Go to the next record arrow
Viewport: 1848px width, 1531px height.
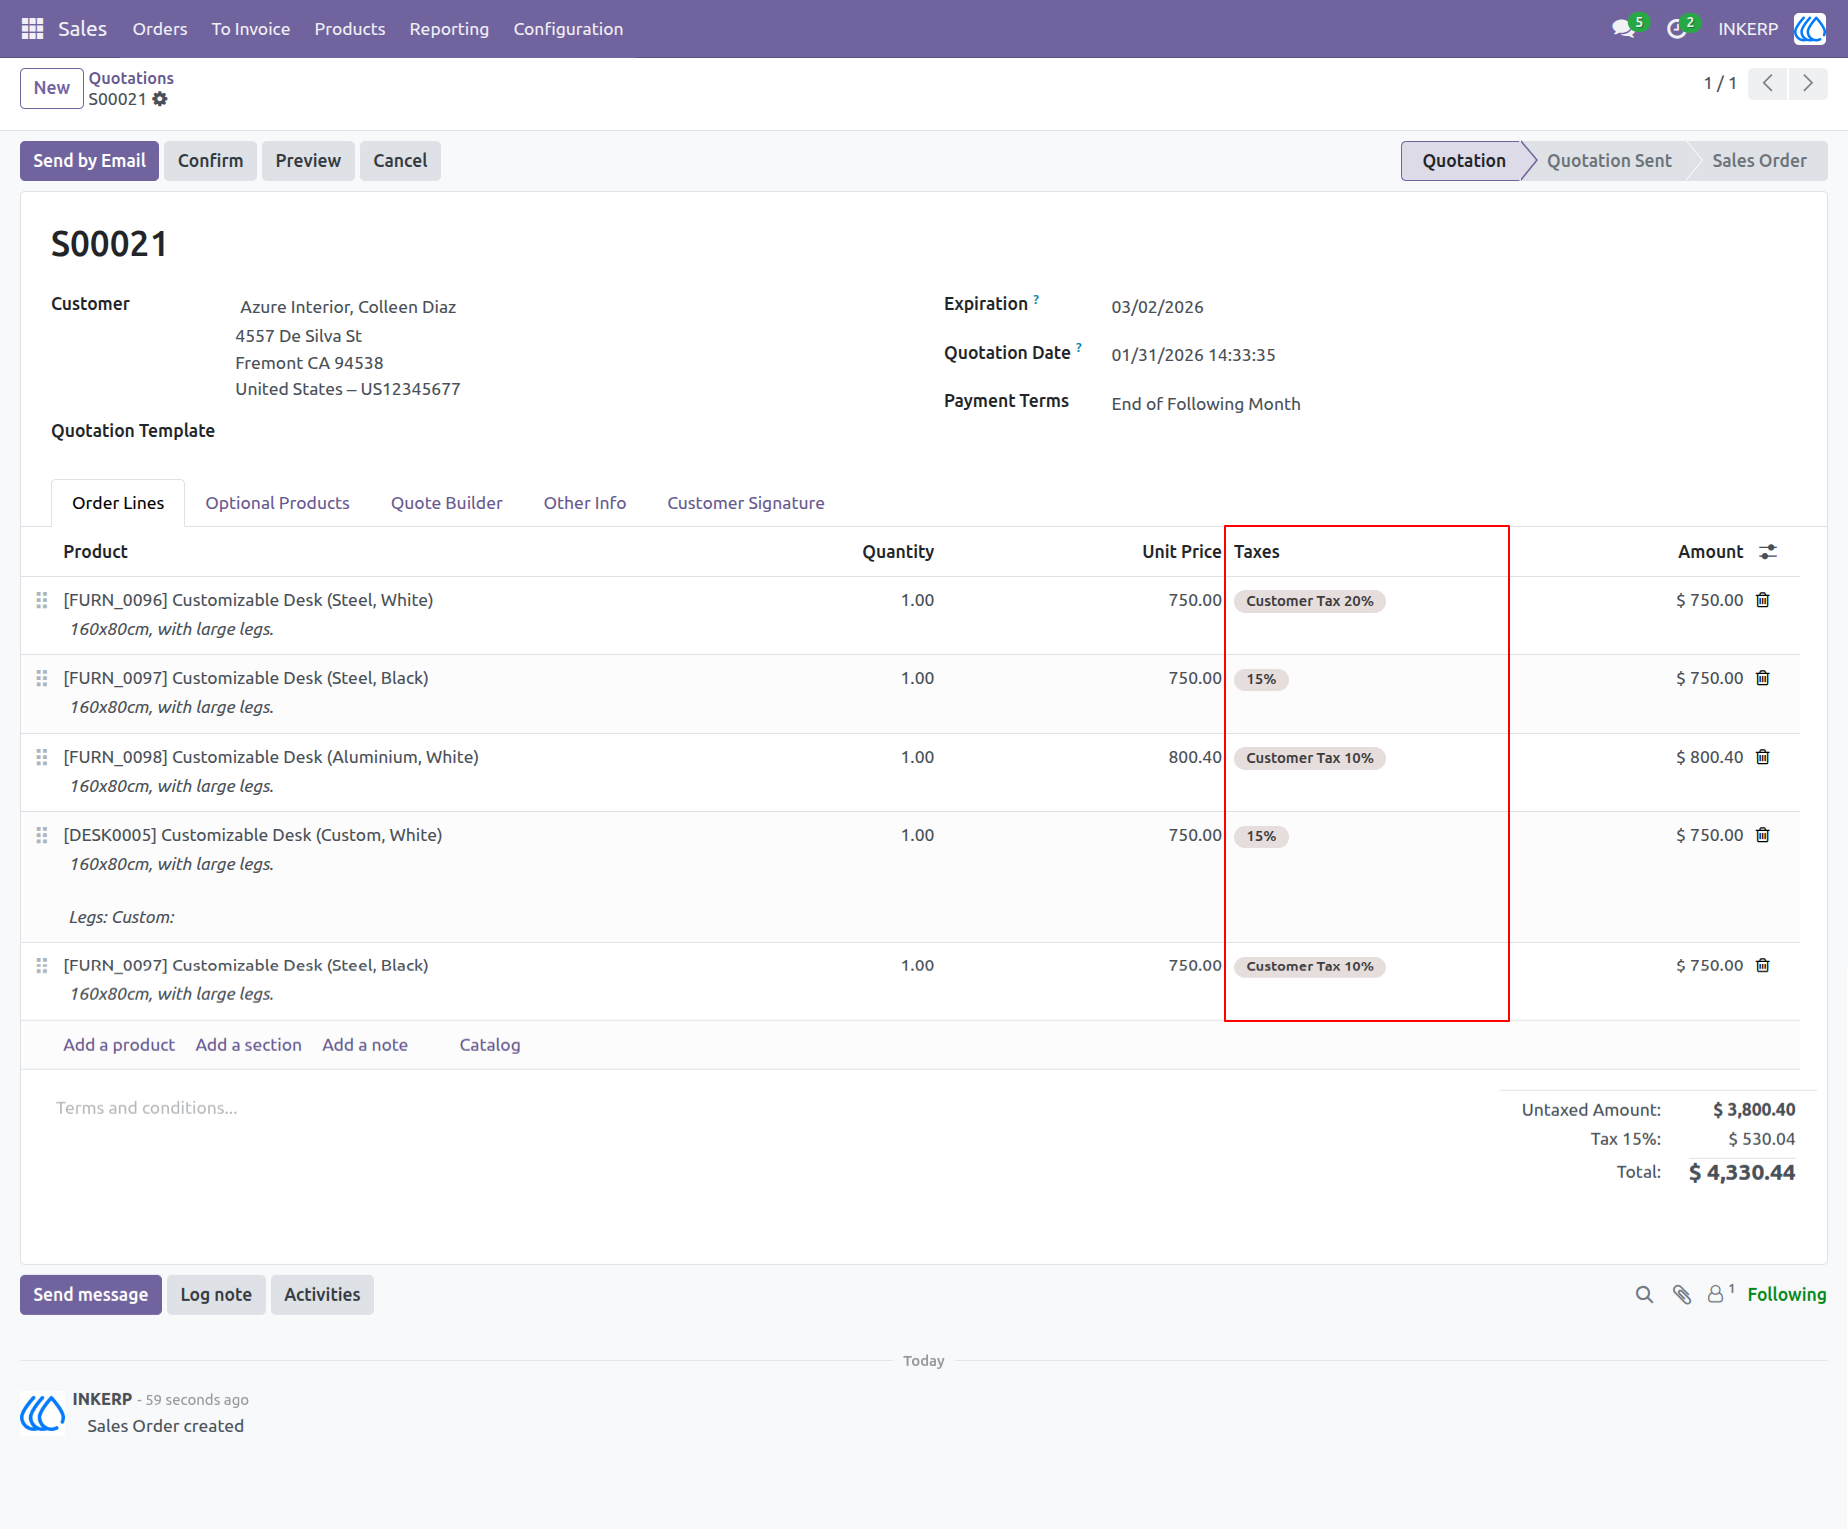point(1808,84)
